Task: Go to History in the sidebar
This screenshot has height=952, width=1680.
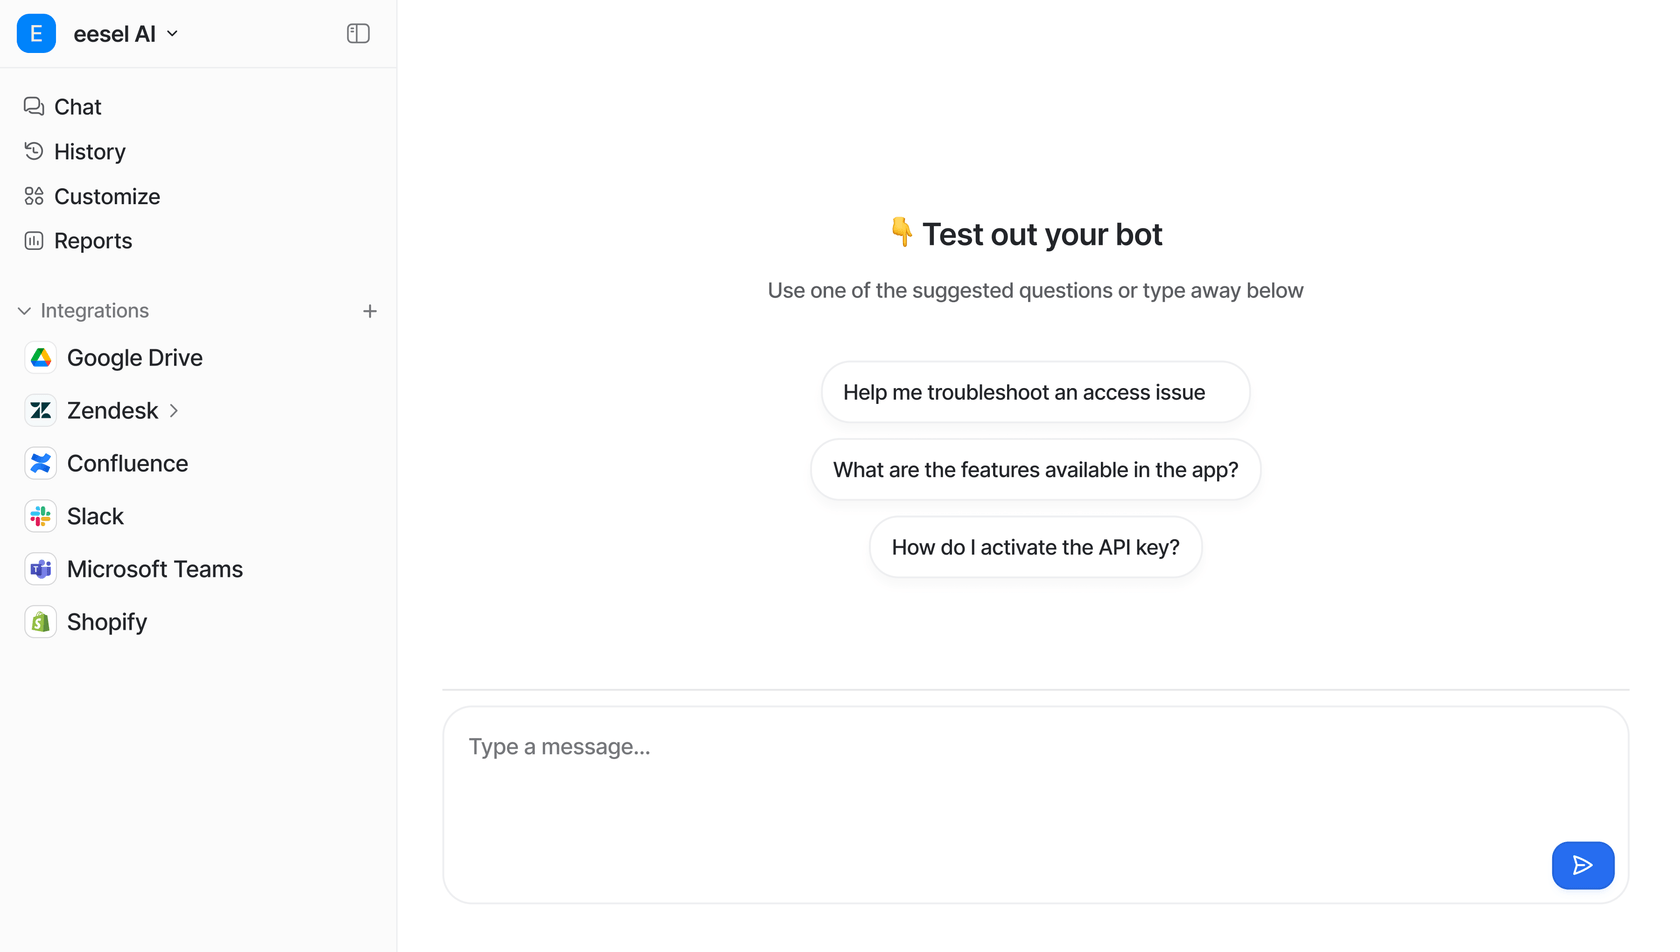Action: click(89, 152)
